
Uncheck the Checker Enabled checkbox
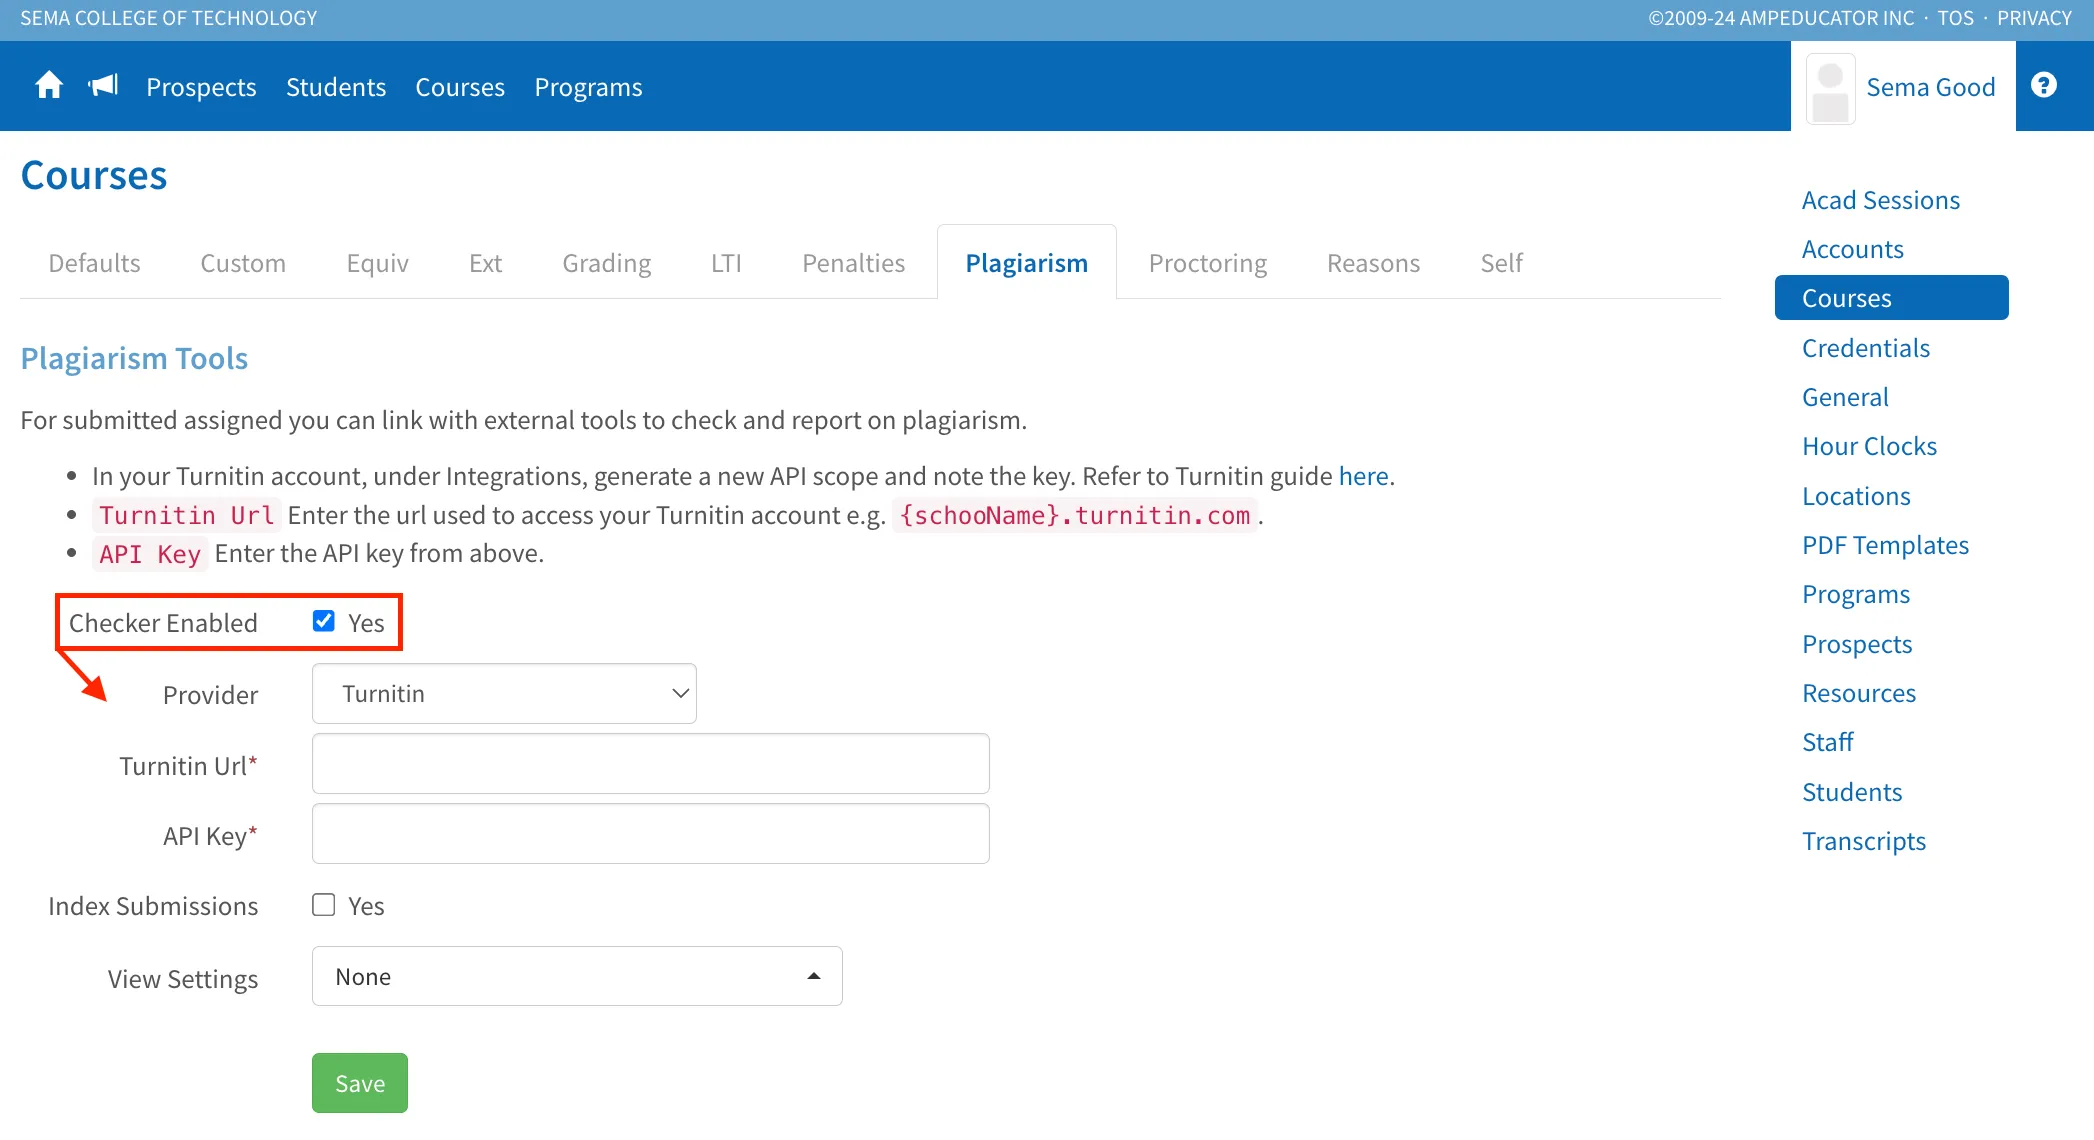(323, 621)
